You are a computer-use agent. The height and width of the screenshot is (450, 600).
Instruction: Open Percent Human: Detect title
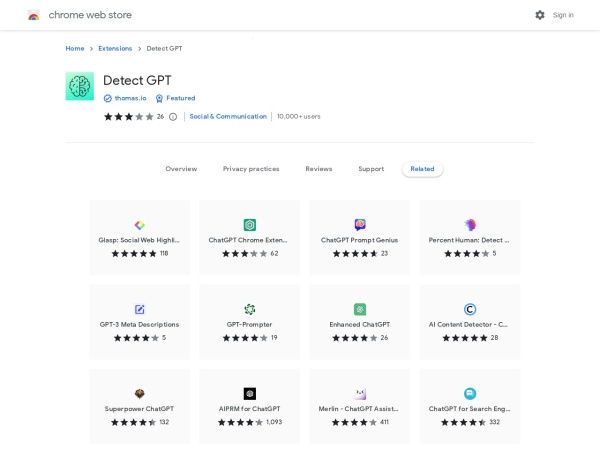click(x=469, y=240)
